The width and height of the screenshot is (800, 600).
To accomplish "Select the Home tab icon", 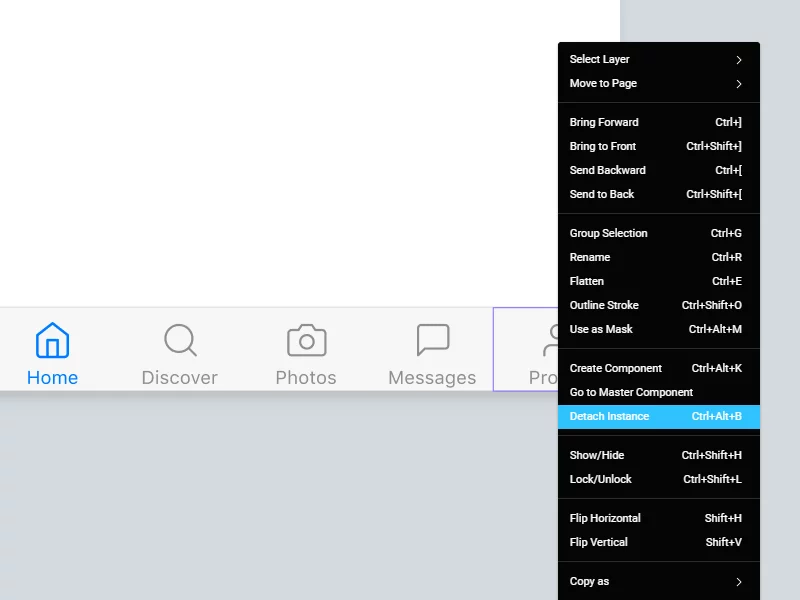I will (x=52, y=340).
